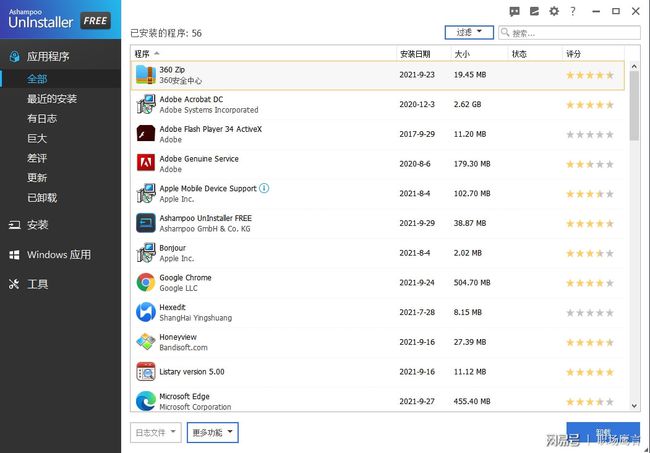Click the Google Chrome icon
Screen dimensions: 650x453
tap(146, 282)
